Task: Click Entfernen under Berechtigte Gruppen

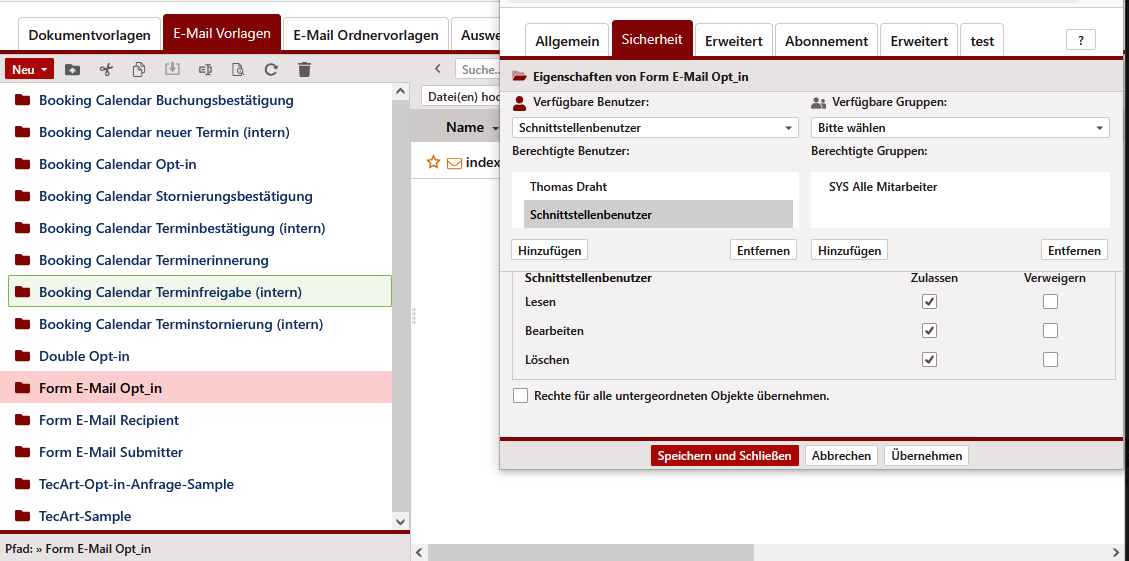Action: coord(1075,250)
